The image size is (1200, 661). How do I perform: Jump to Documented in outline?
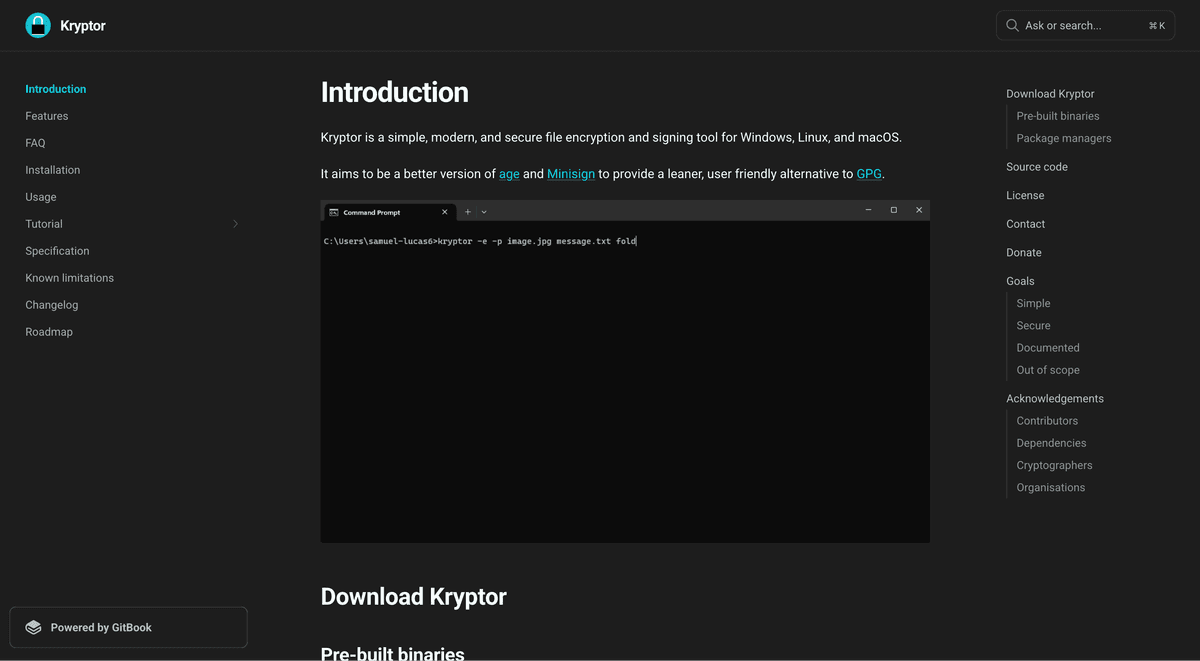[x=1048, y=348]
